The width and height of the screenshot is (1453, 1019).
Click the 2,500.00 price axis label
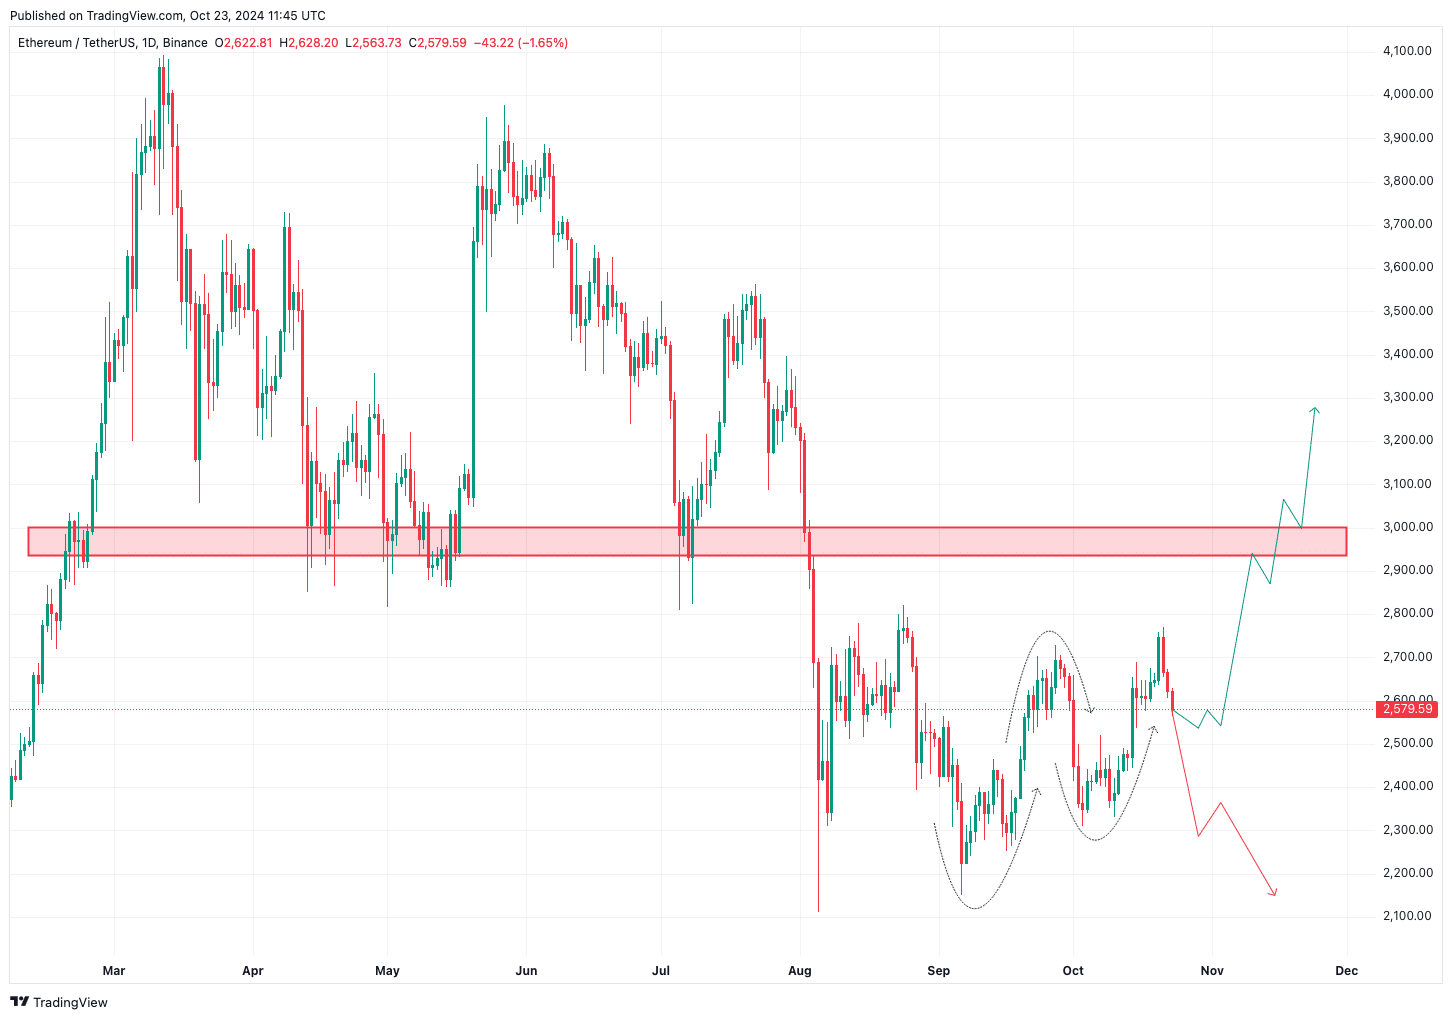tap(1408, 743)
